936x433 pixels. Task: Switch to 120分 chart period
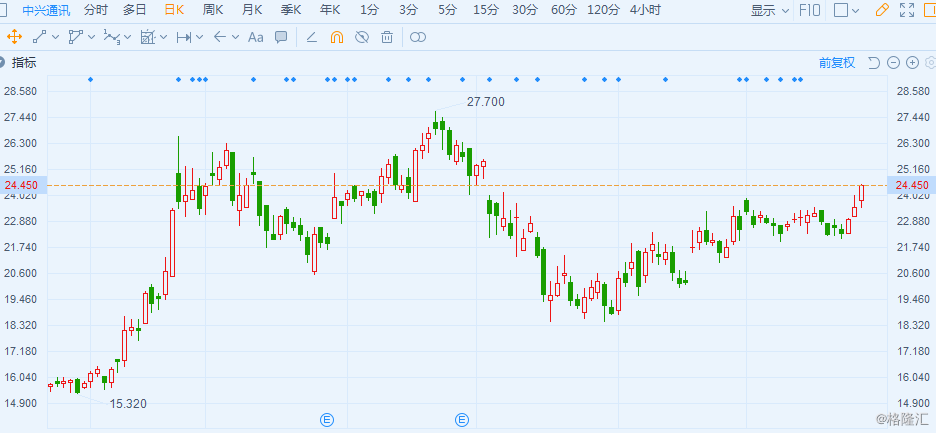tap(604, 10)
